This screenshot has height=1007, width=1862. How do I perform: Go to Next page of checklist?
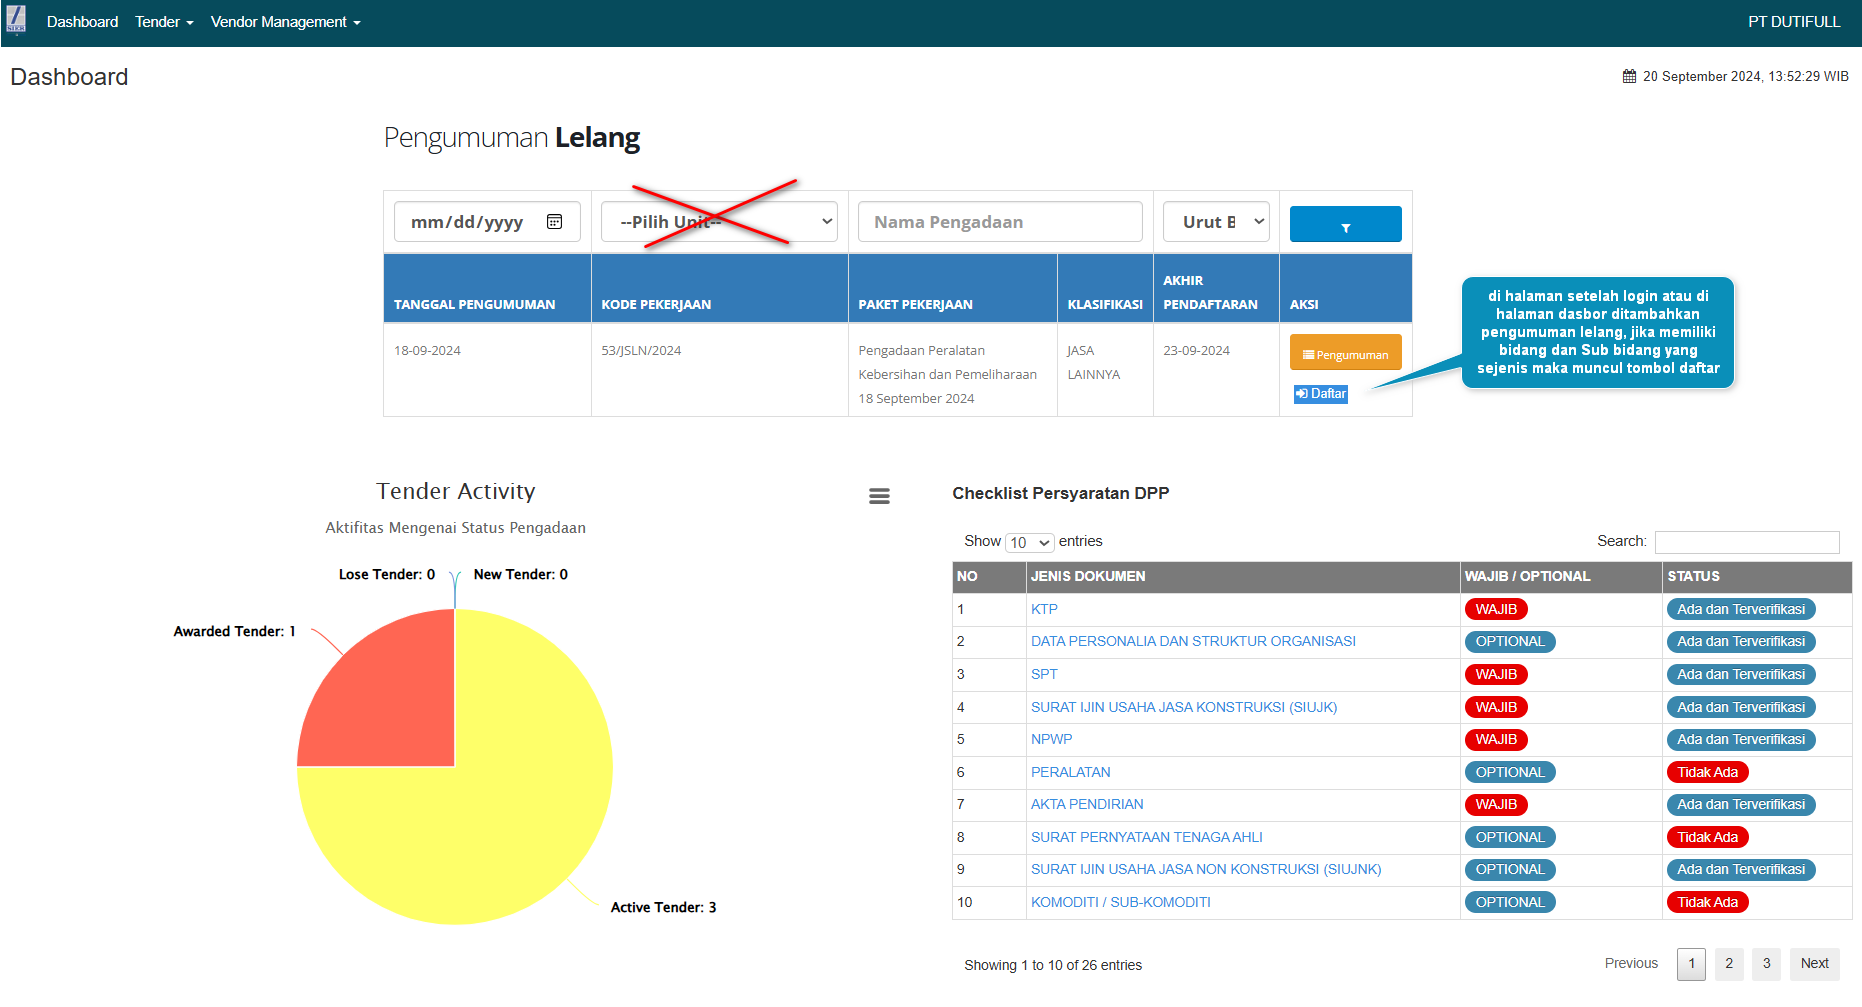click(1814, 963)
